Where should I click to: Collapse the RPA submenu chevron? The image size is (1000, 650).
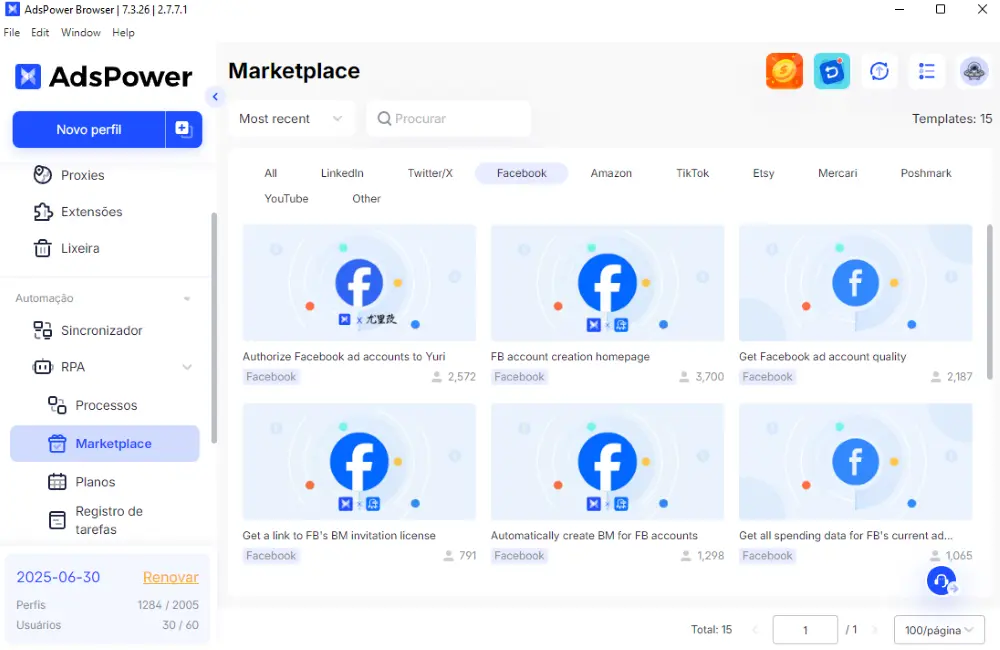[188, 367]
